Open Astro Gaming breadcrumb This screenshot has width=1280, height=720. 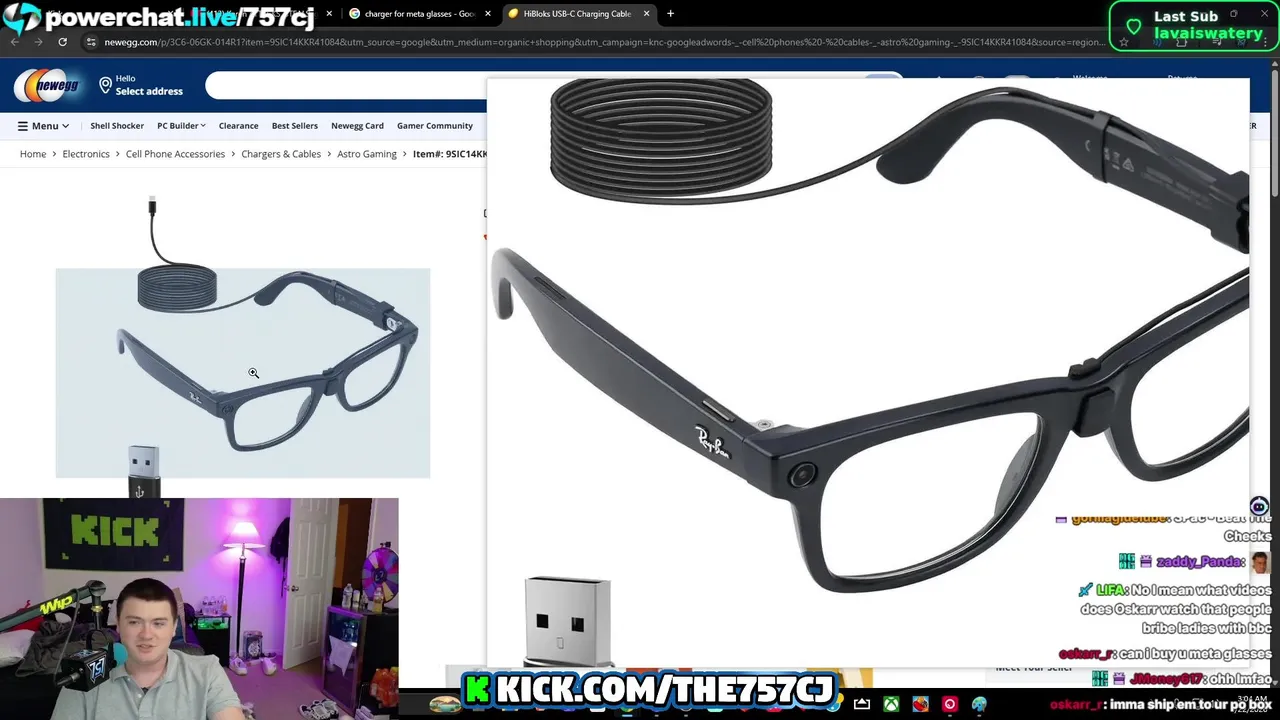pos(367,154)
